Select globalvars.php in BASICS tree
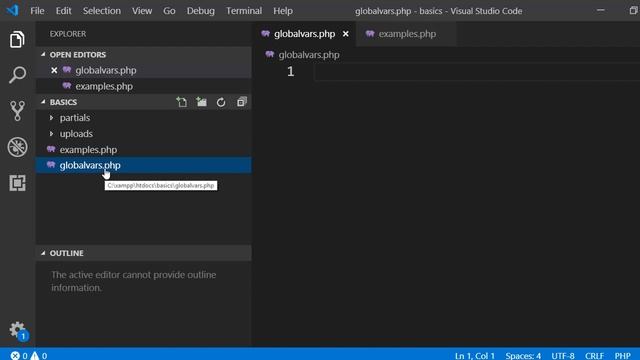Image resolution: width=640 pixels, height=360 pixels. click(x=144, y=165)
